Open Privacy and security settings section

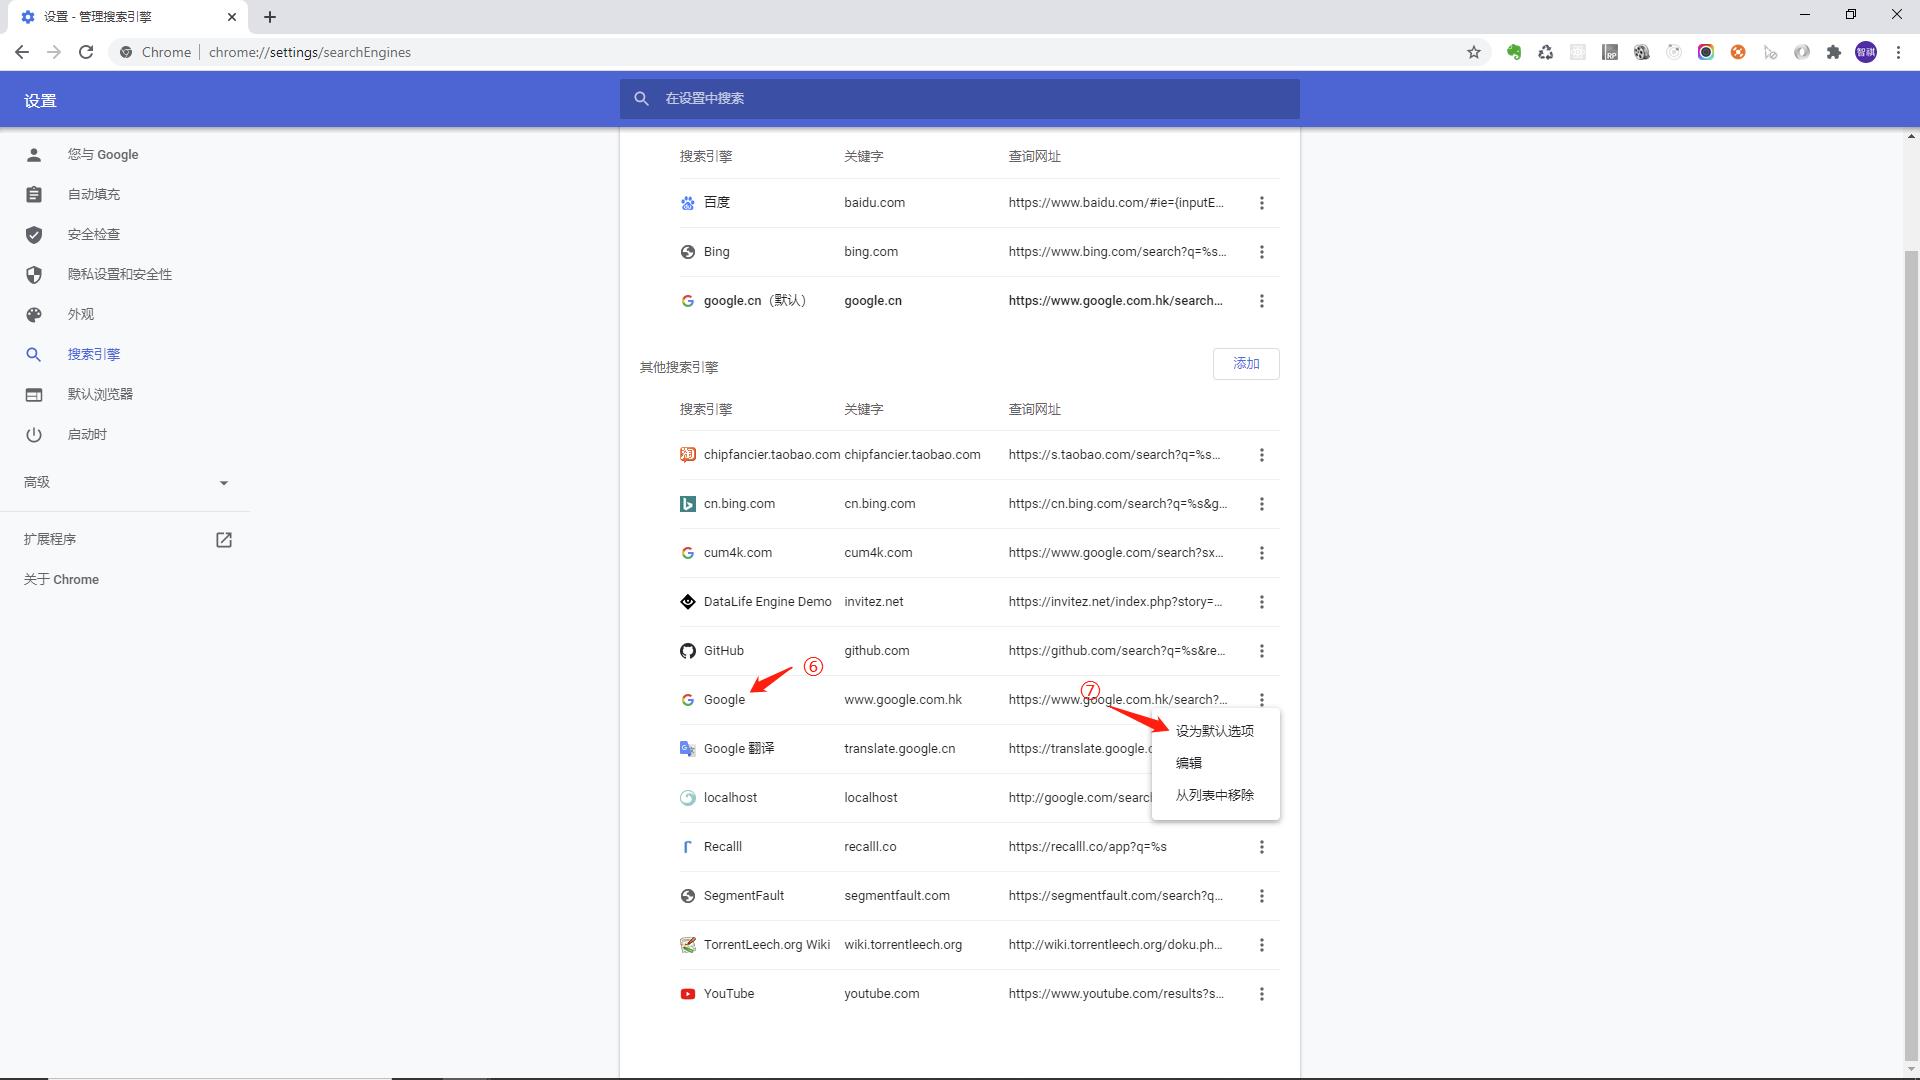pyautogui.click(x=119, y=274)
